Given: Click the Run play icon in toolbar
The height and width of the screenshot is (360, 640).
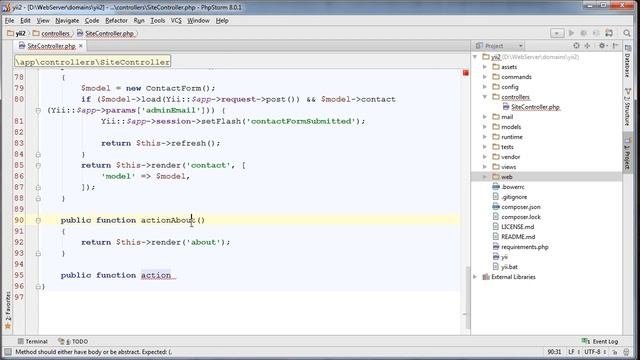Looking at the screenshot, I should tap(571, 33).
